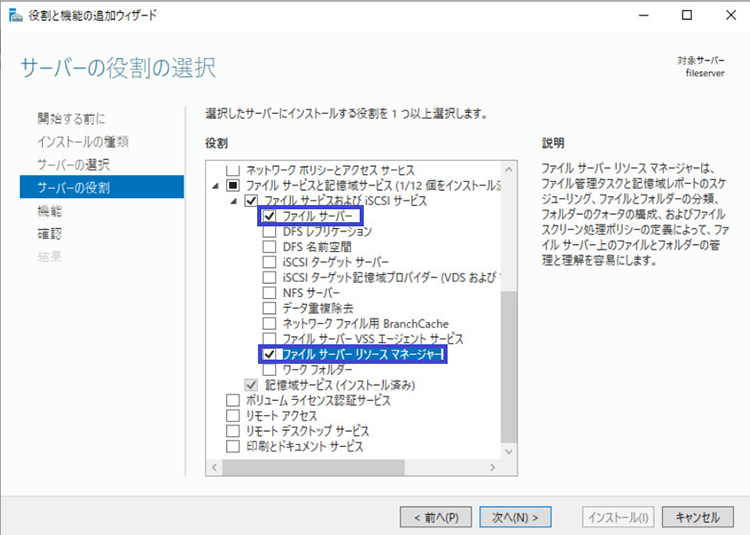
Task: Click the horizontal scroll-right arrow
Action: [x=493, y=467]
